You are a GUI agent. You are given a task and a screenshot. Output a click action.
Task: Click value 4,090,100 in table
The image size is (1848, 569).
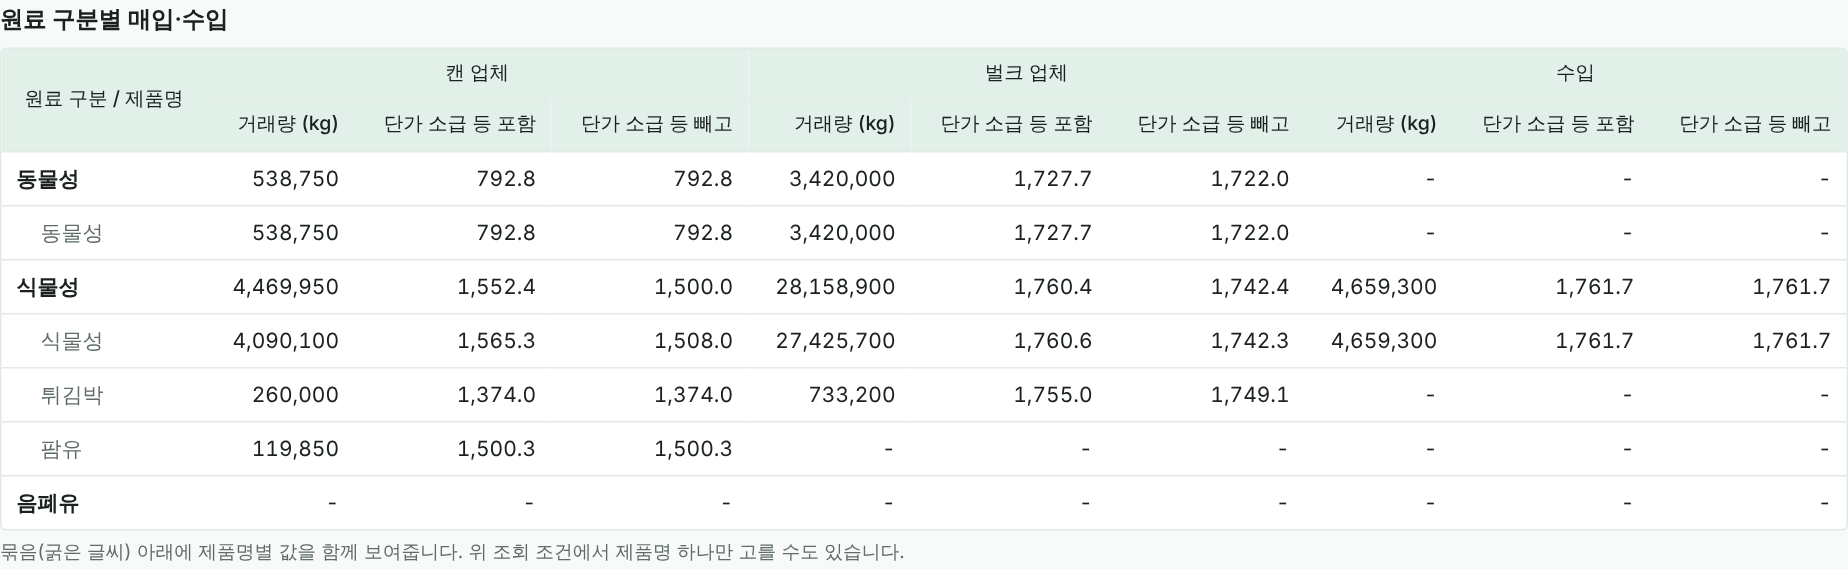286,341
